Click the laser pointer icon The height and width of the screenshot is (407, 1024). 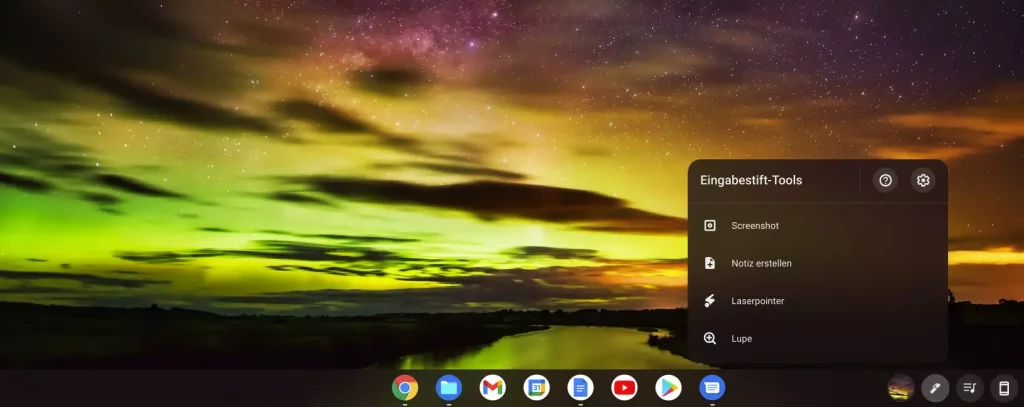point(710,301)
